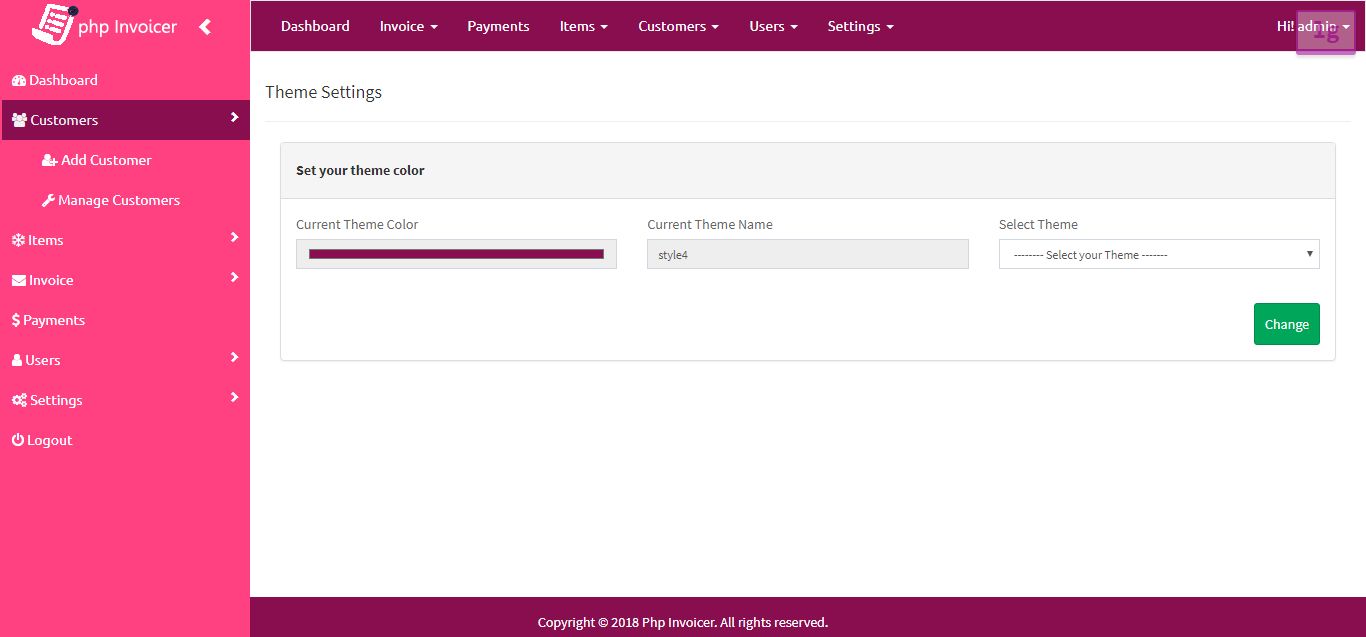
Task: Click the Current Theme Name field
Action: coord(808,254)
